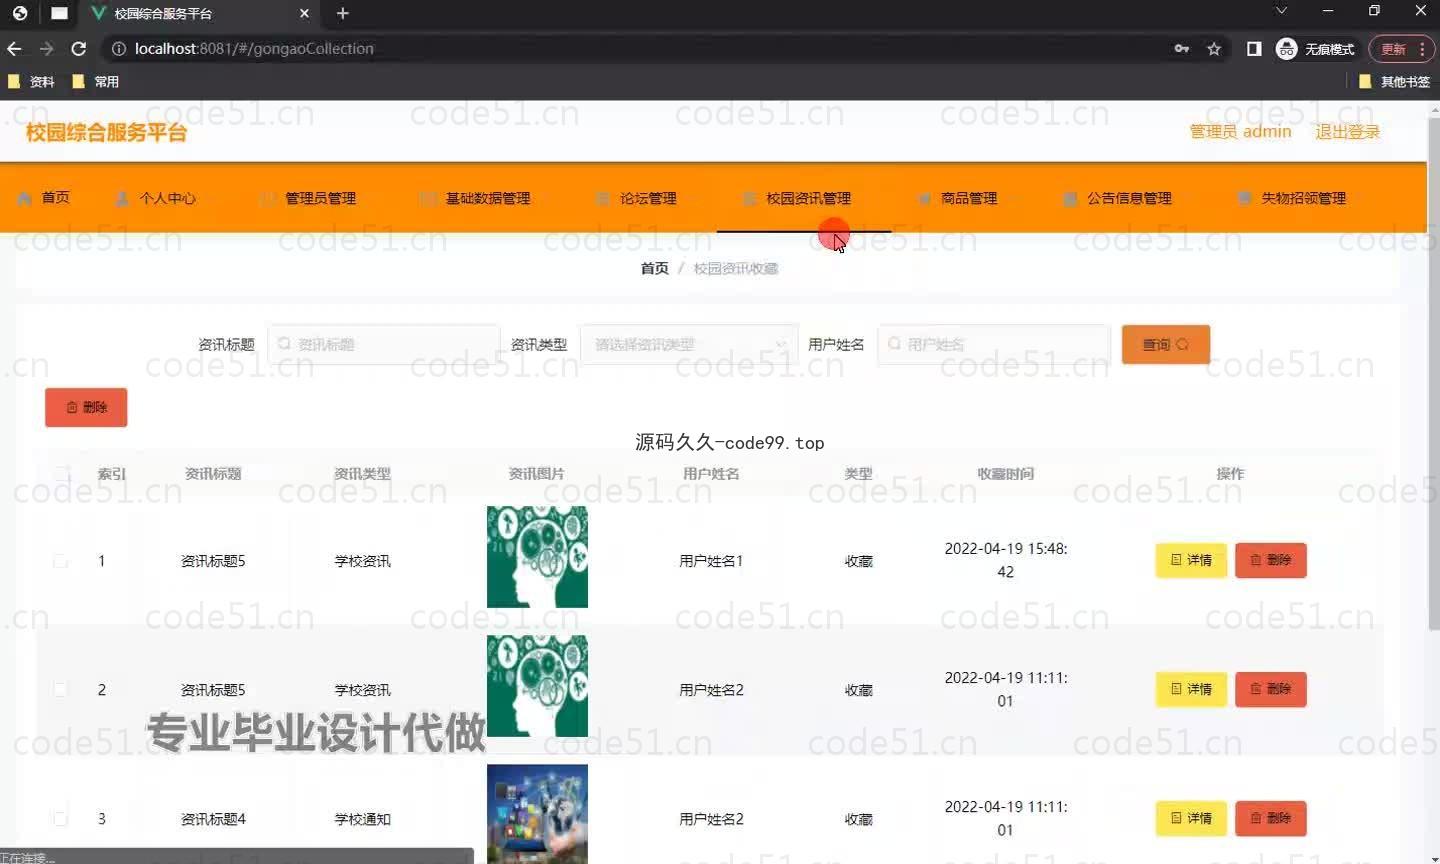Open tab search chevron in title bar

pyautogui.click(x=1281, y=11)
